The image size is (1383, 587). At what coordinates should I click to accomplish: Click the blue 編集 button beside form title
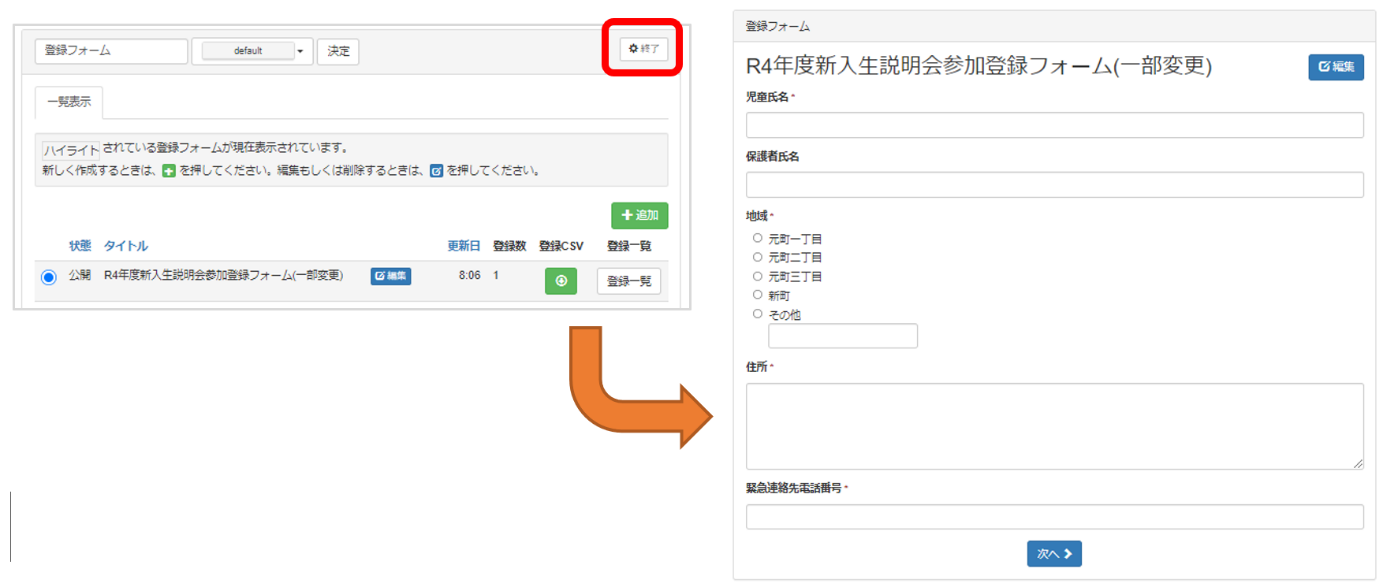(x=1335, y=67)
